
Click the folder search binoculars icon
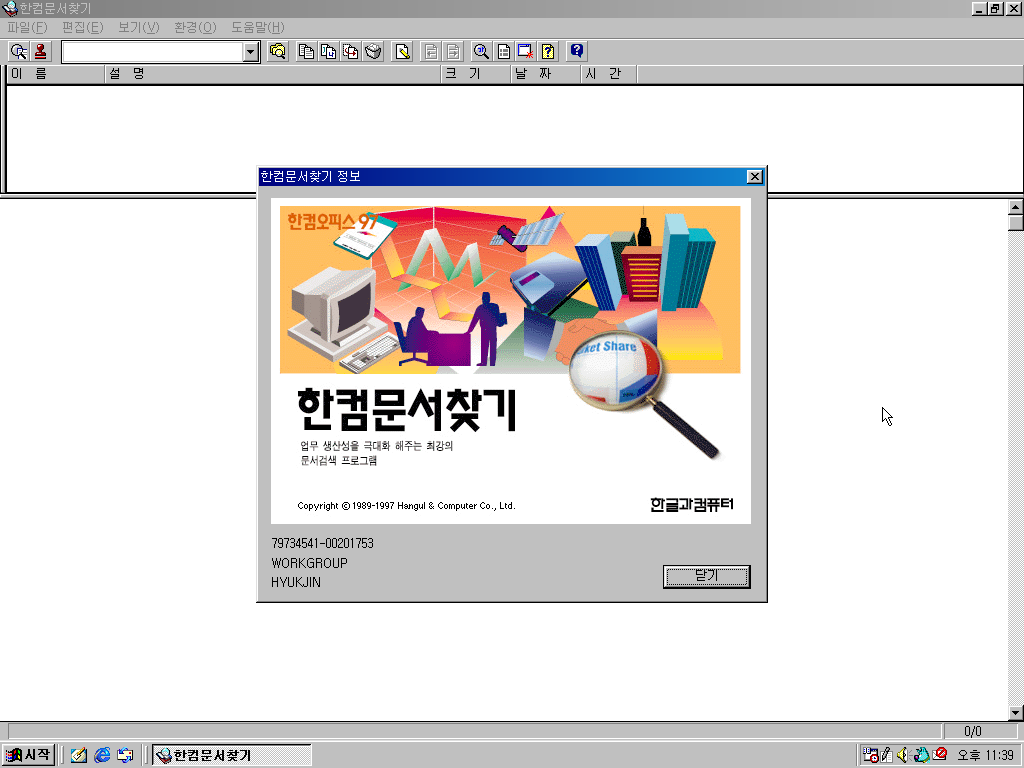click(x=278, y=52)
